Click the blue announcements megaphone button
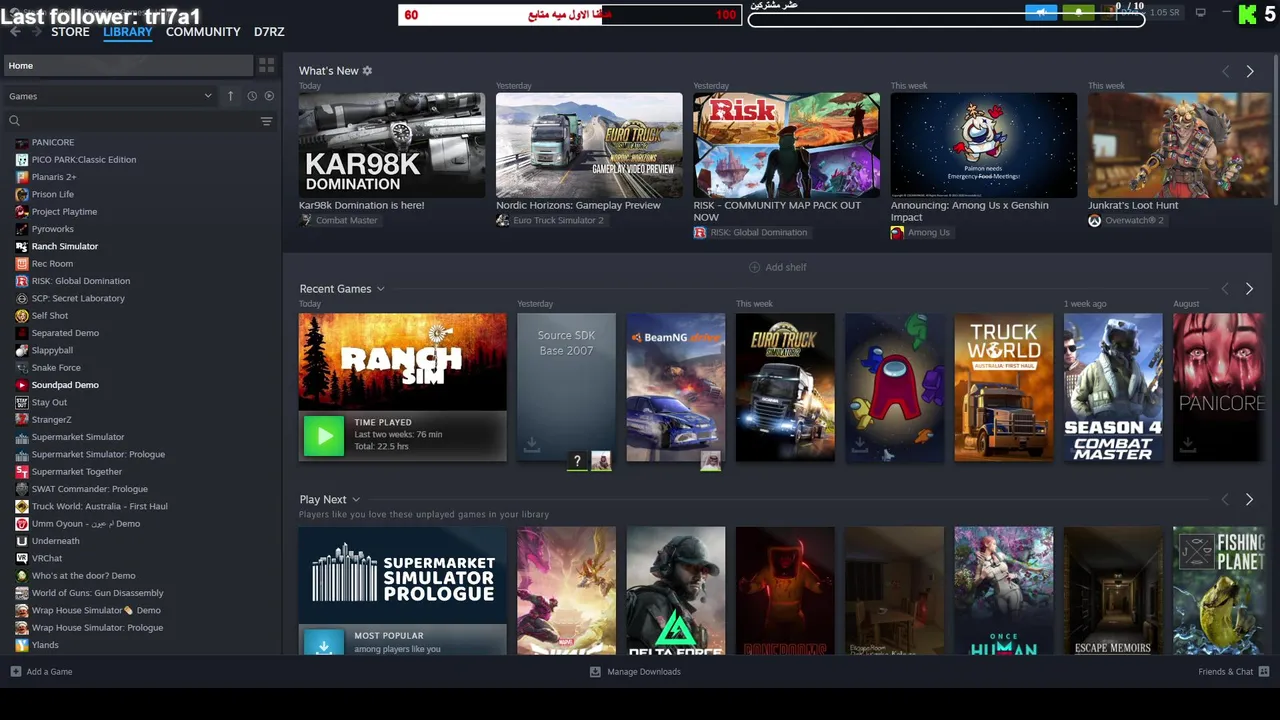This screenshot has width=1280, height=720. (1041, 12)
